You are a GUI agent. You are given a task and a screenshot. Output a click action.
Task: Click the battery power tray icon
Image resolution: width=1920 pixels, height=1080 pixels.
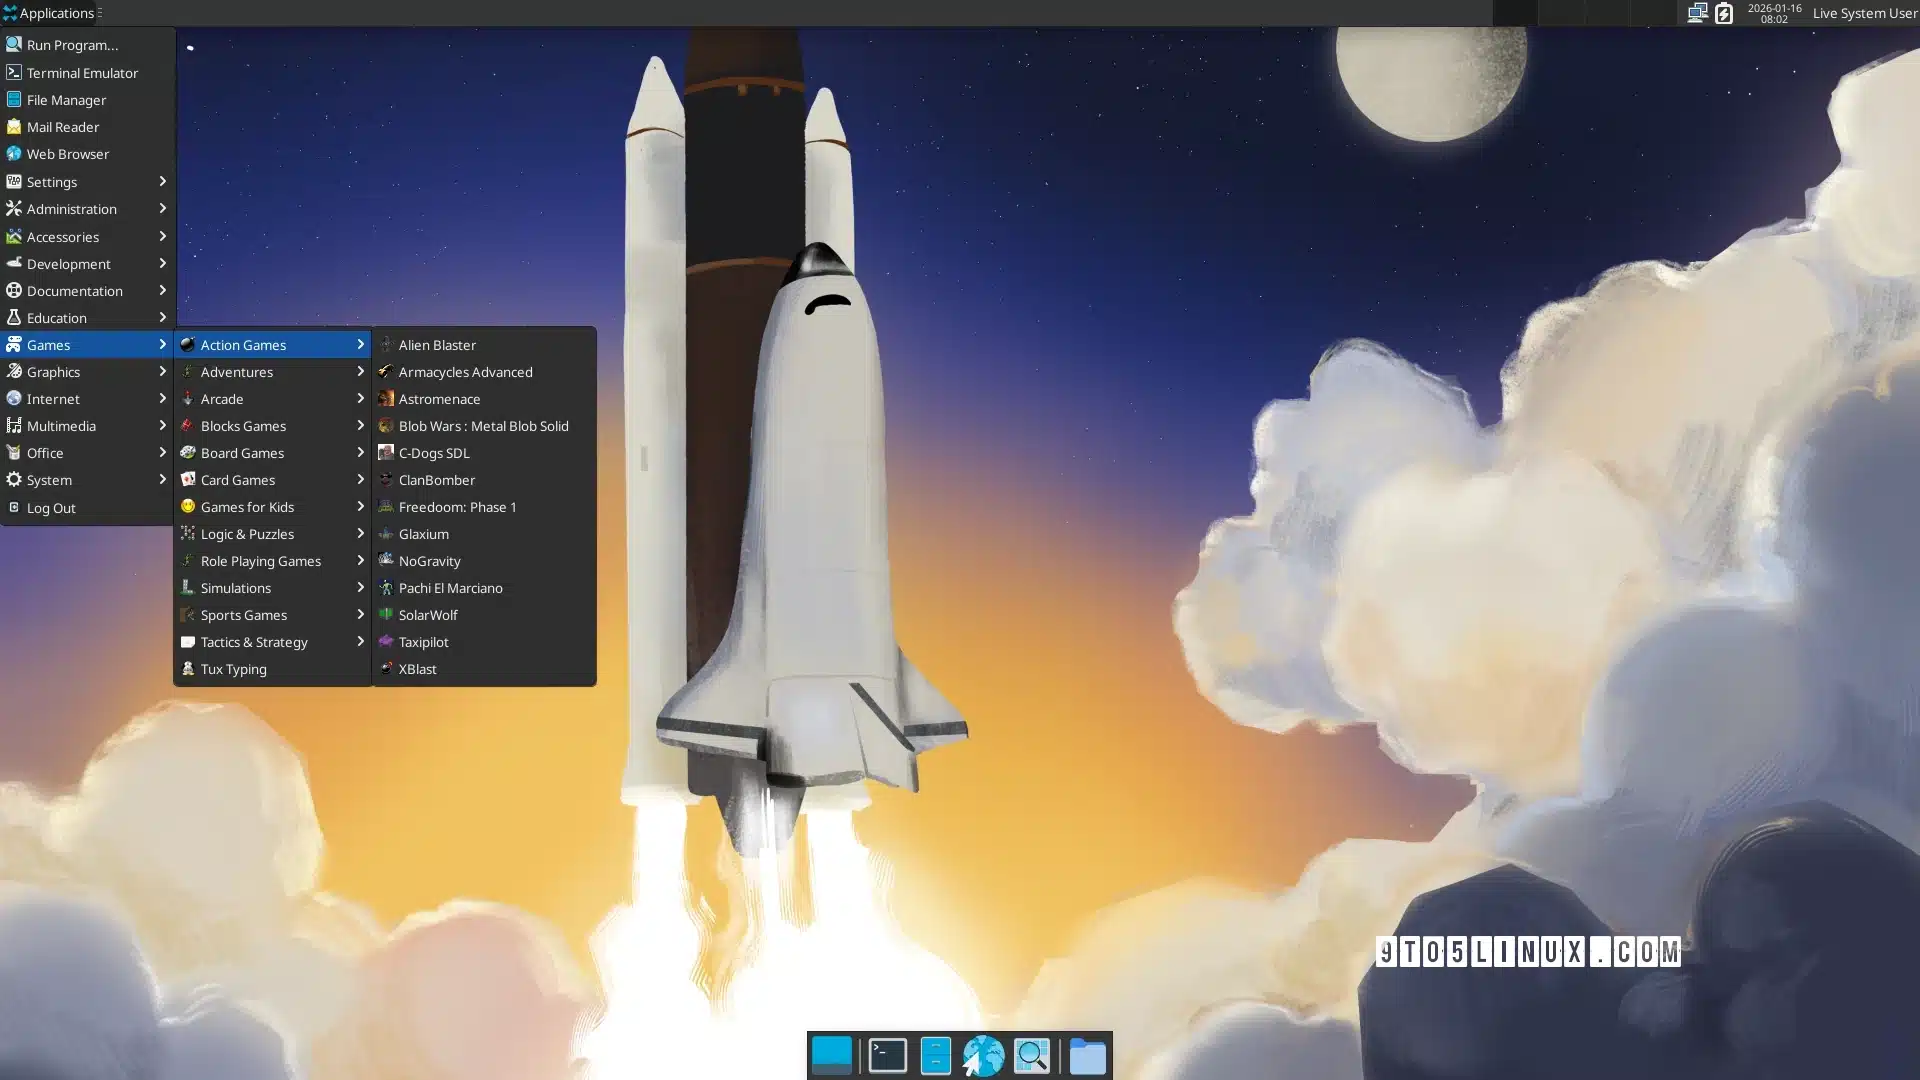coord(1723,13)
